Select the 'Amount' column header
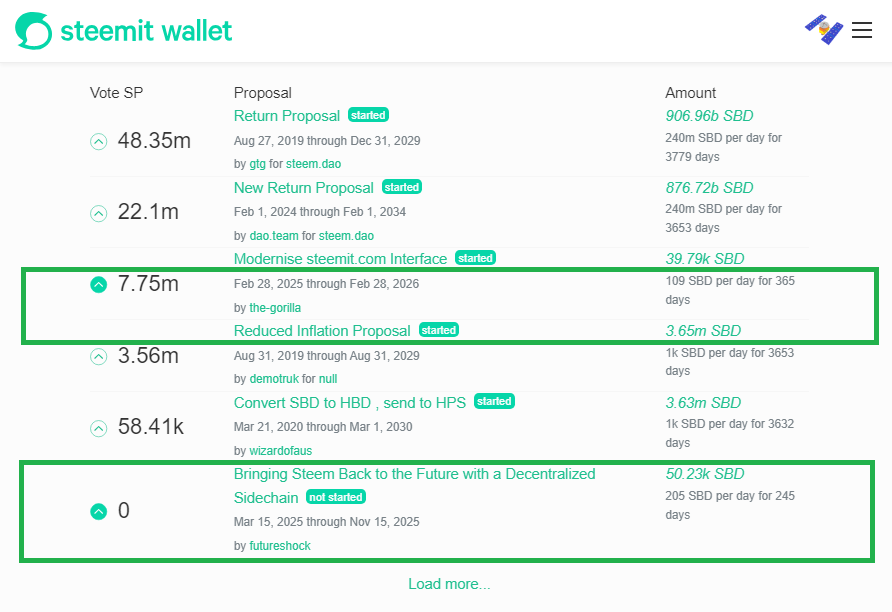This screenshot has width=892, height=612. (x=691, y=93)
